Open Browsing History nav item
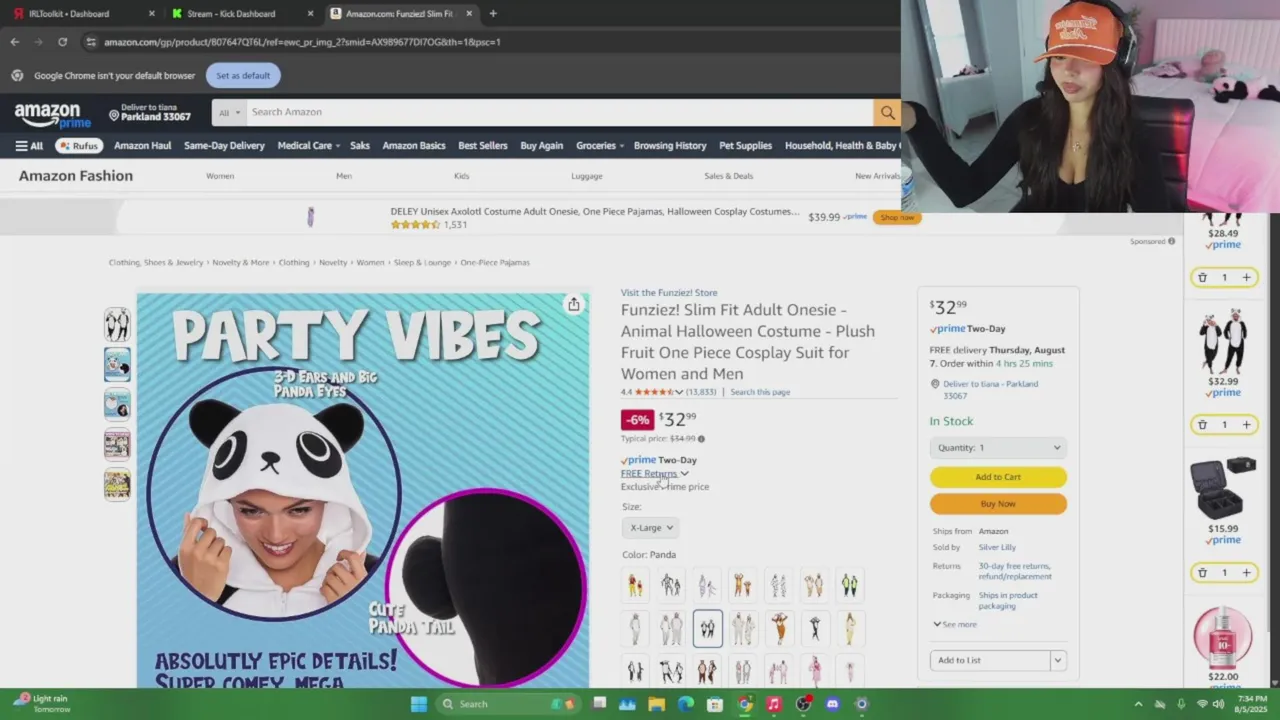The width and height of the screenshot is (1280, 720). coord(670,146)
